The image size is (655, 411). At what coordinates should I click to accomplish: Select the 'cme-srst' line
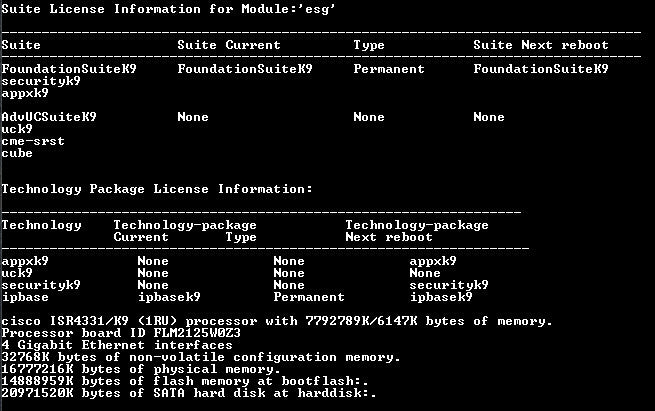33,141
